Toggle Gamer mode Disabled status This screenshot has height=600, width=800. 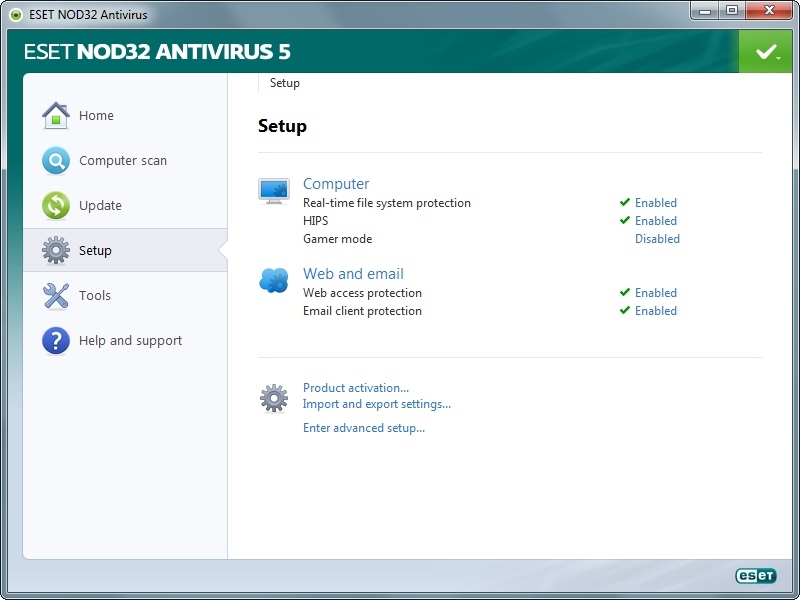657,239
